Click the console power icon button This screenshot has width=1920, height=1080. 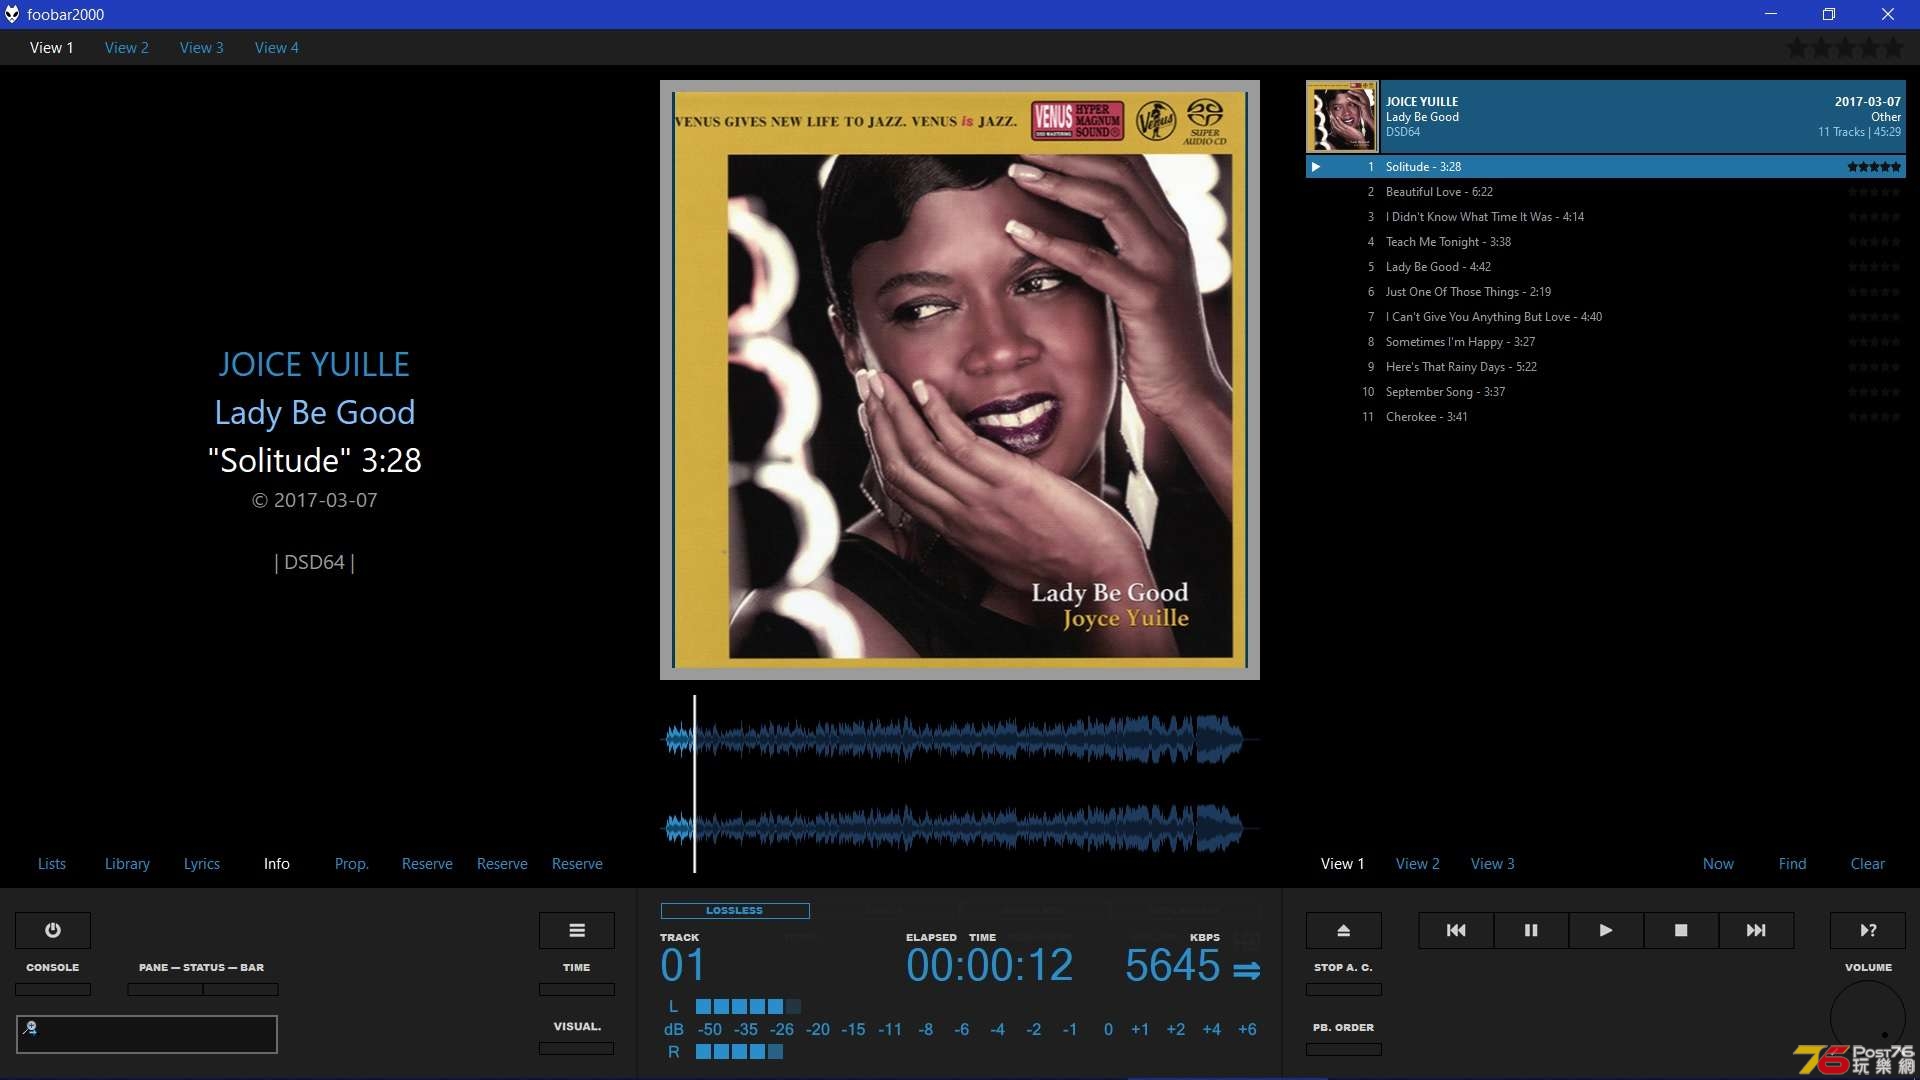pyautogui.click(x=53, y=930)
